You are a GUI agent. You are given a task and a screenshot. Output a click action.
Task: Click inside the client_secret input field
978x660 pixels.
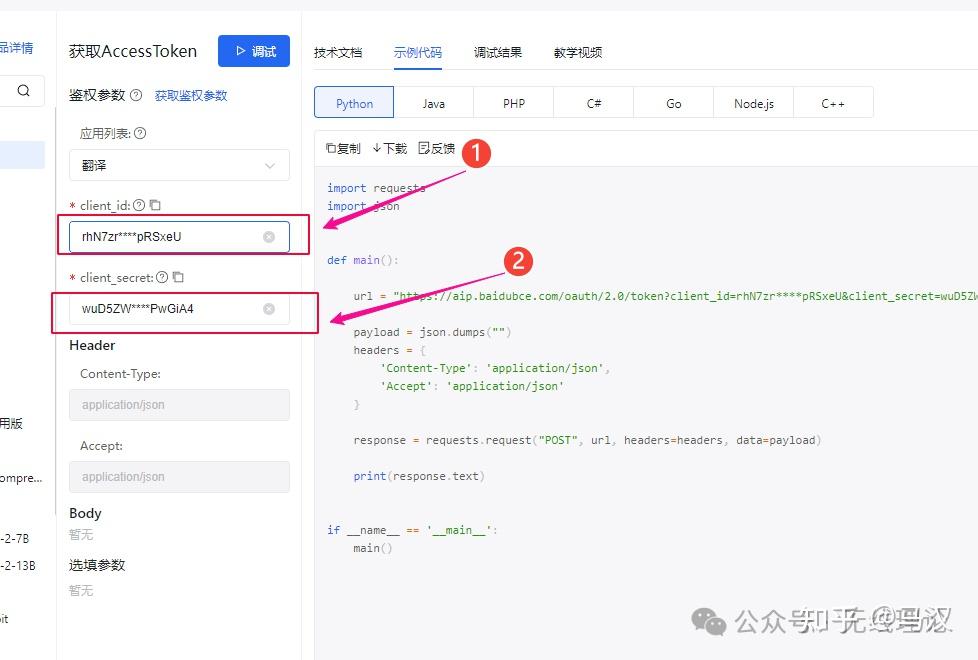pyautogui.click(x=160, y=308)
